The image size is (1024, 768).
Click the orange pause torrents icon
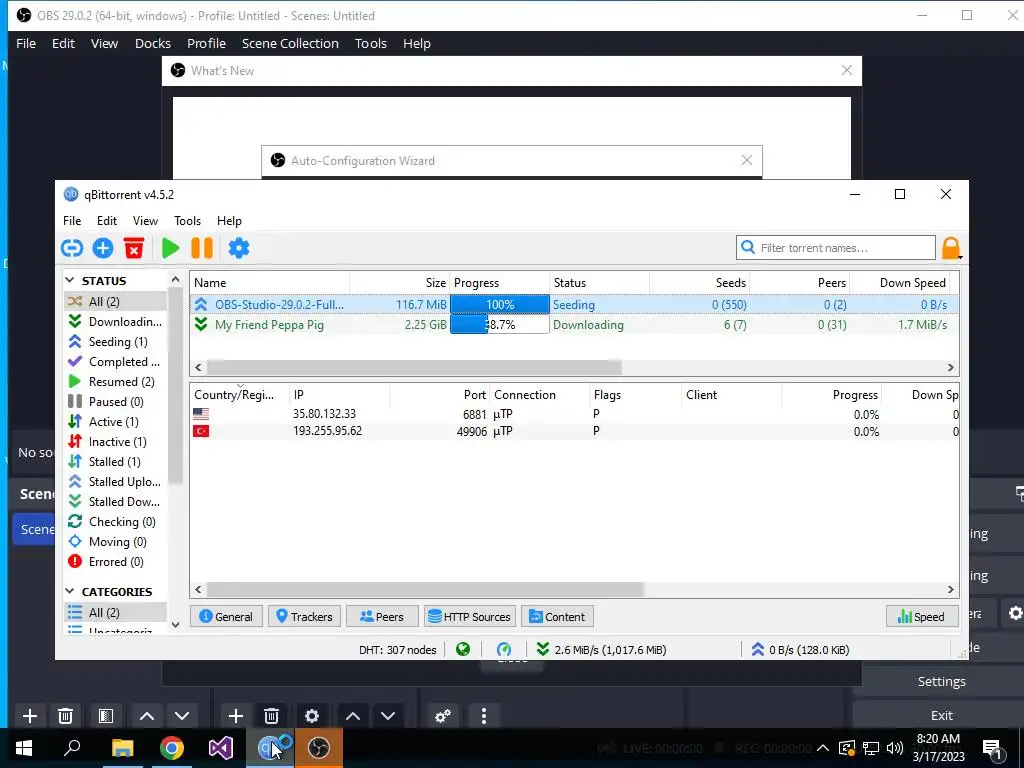tap(202, 248)
